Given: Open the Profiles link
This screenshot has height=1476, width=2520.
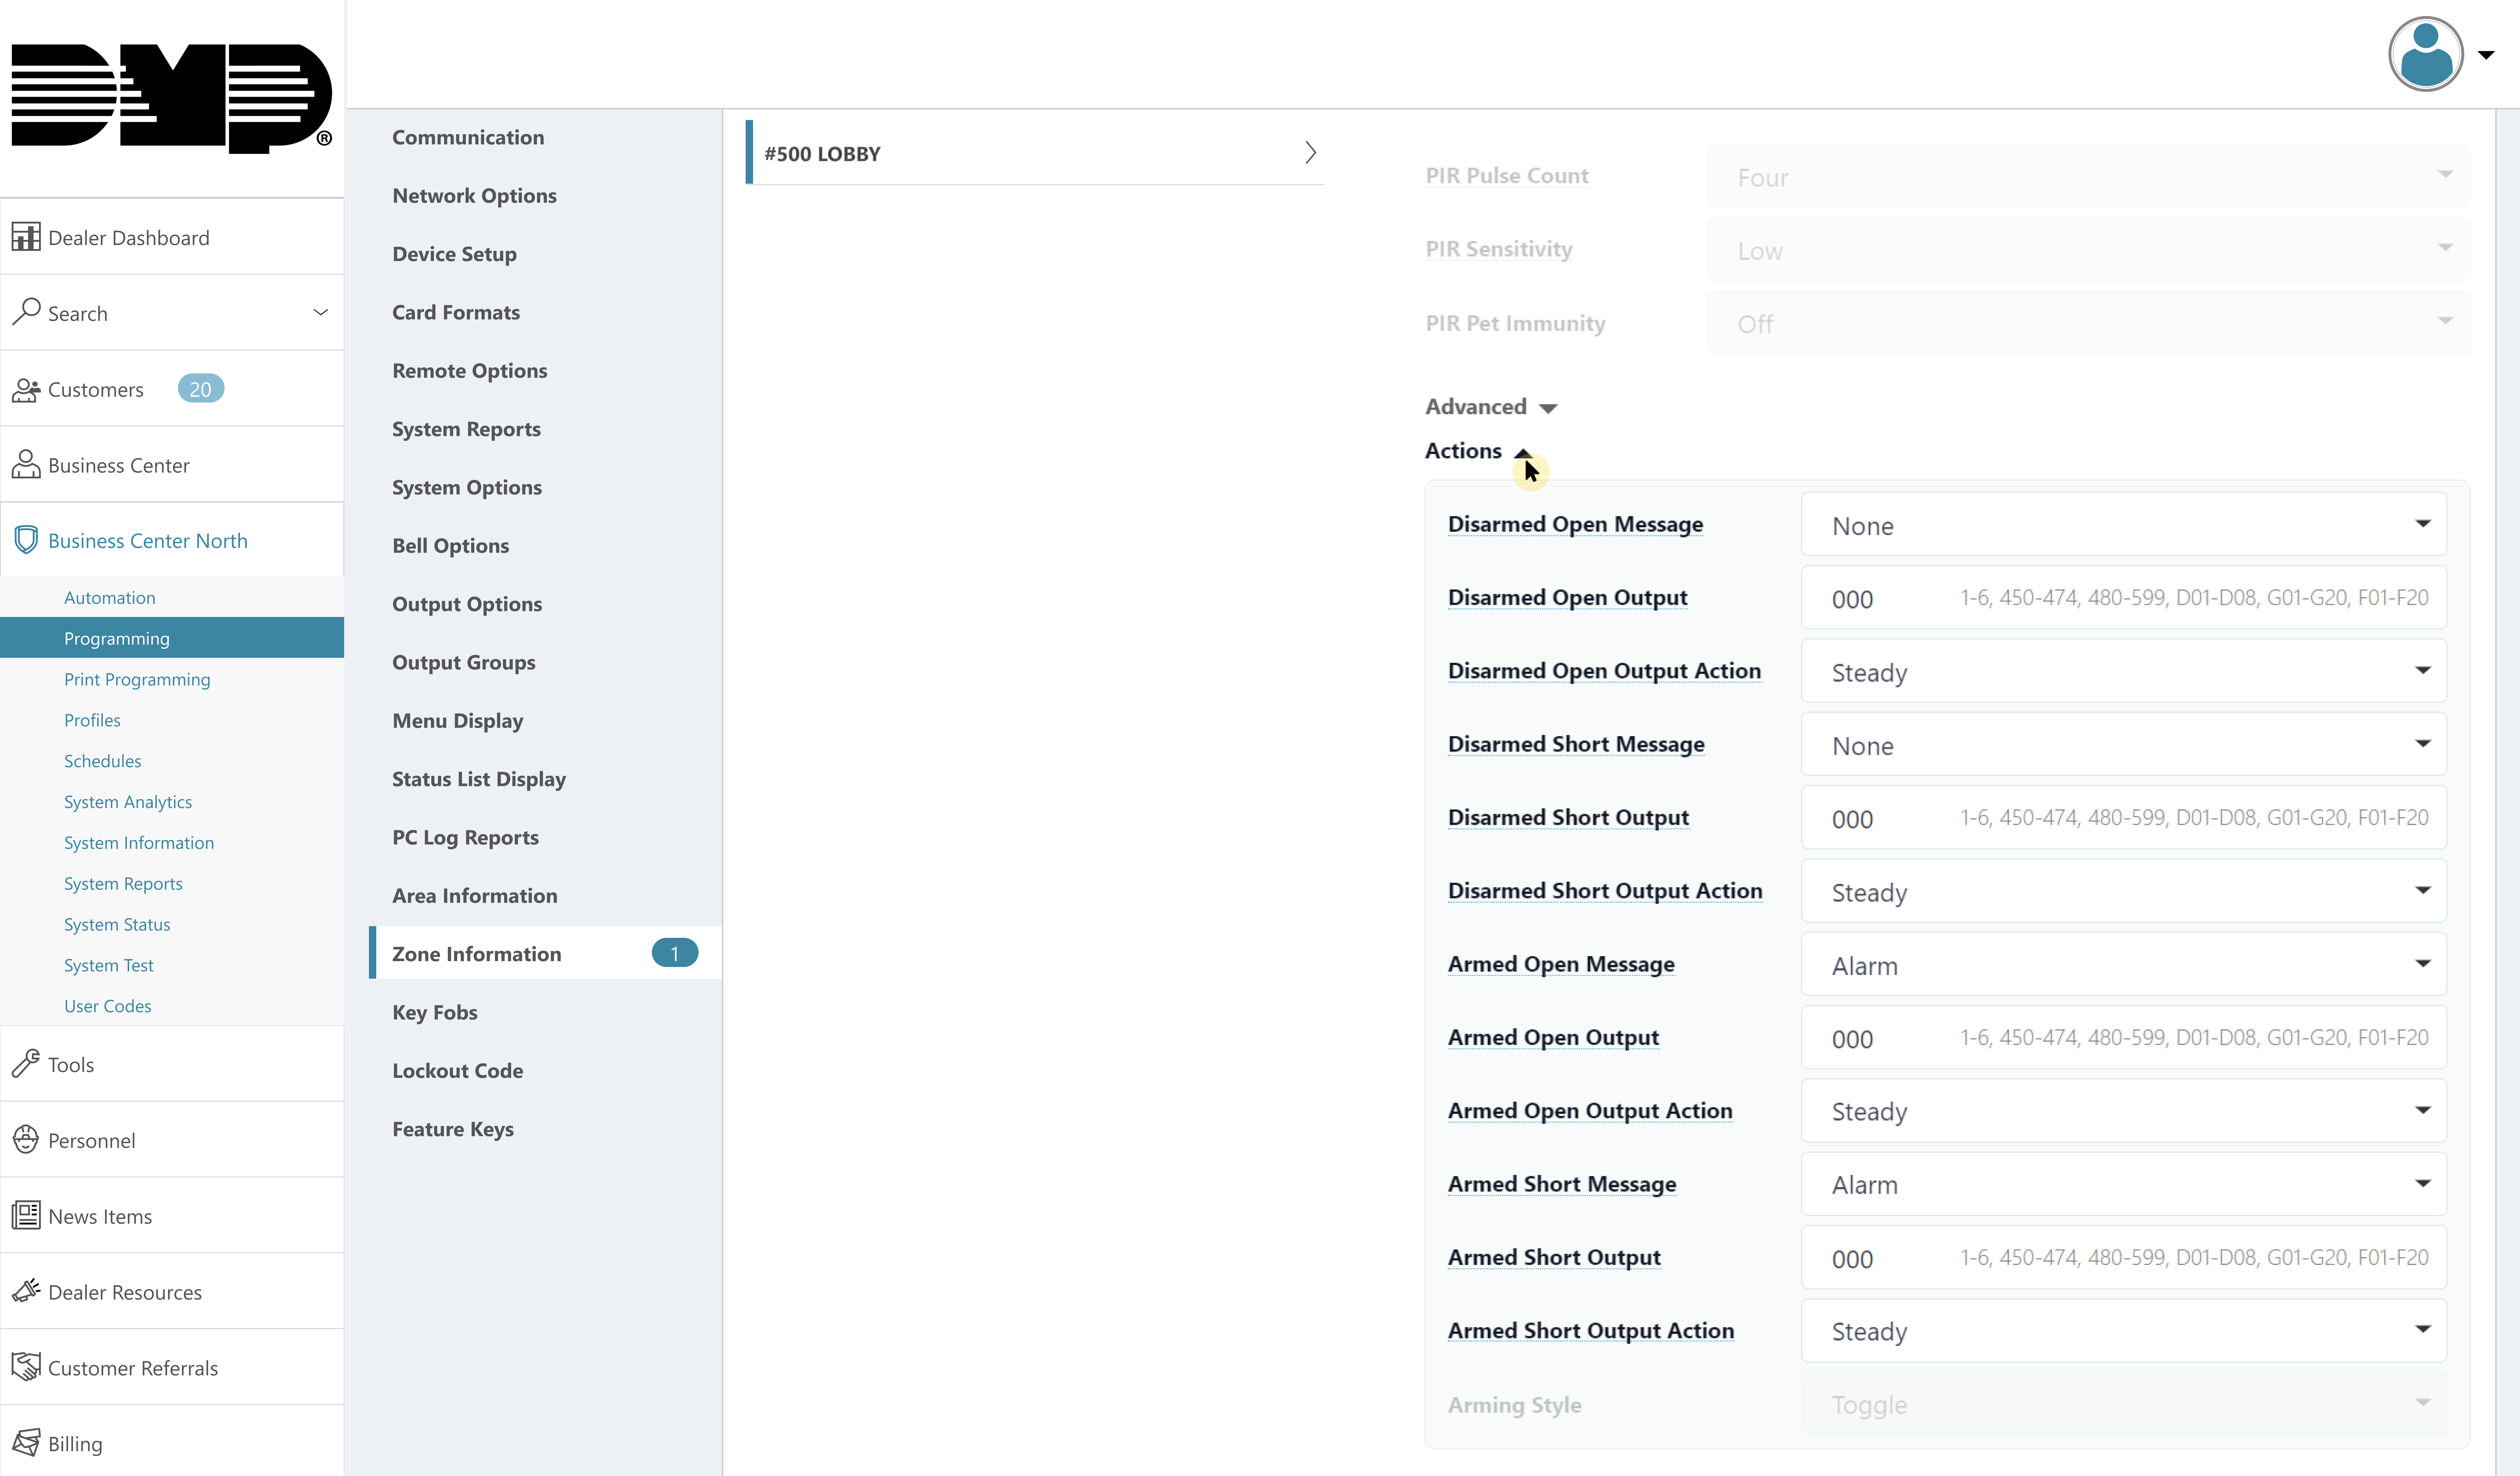Looking at the screenshot, I should [x=92, y=720].
